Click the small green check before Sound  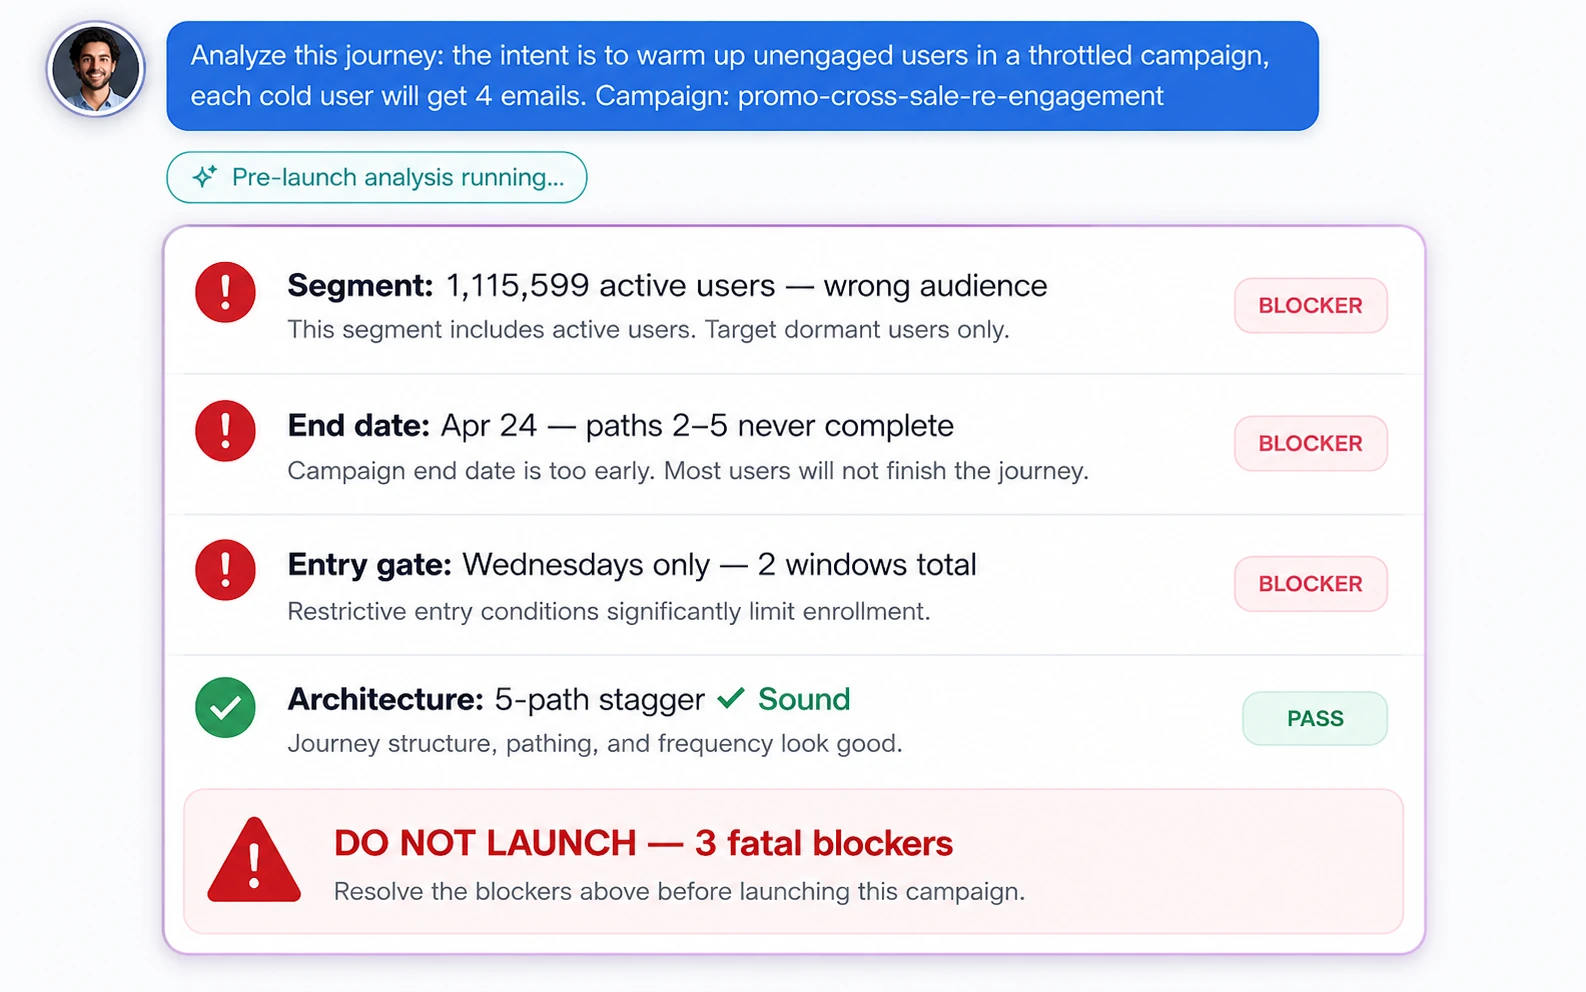coord(731,698)
